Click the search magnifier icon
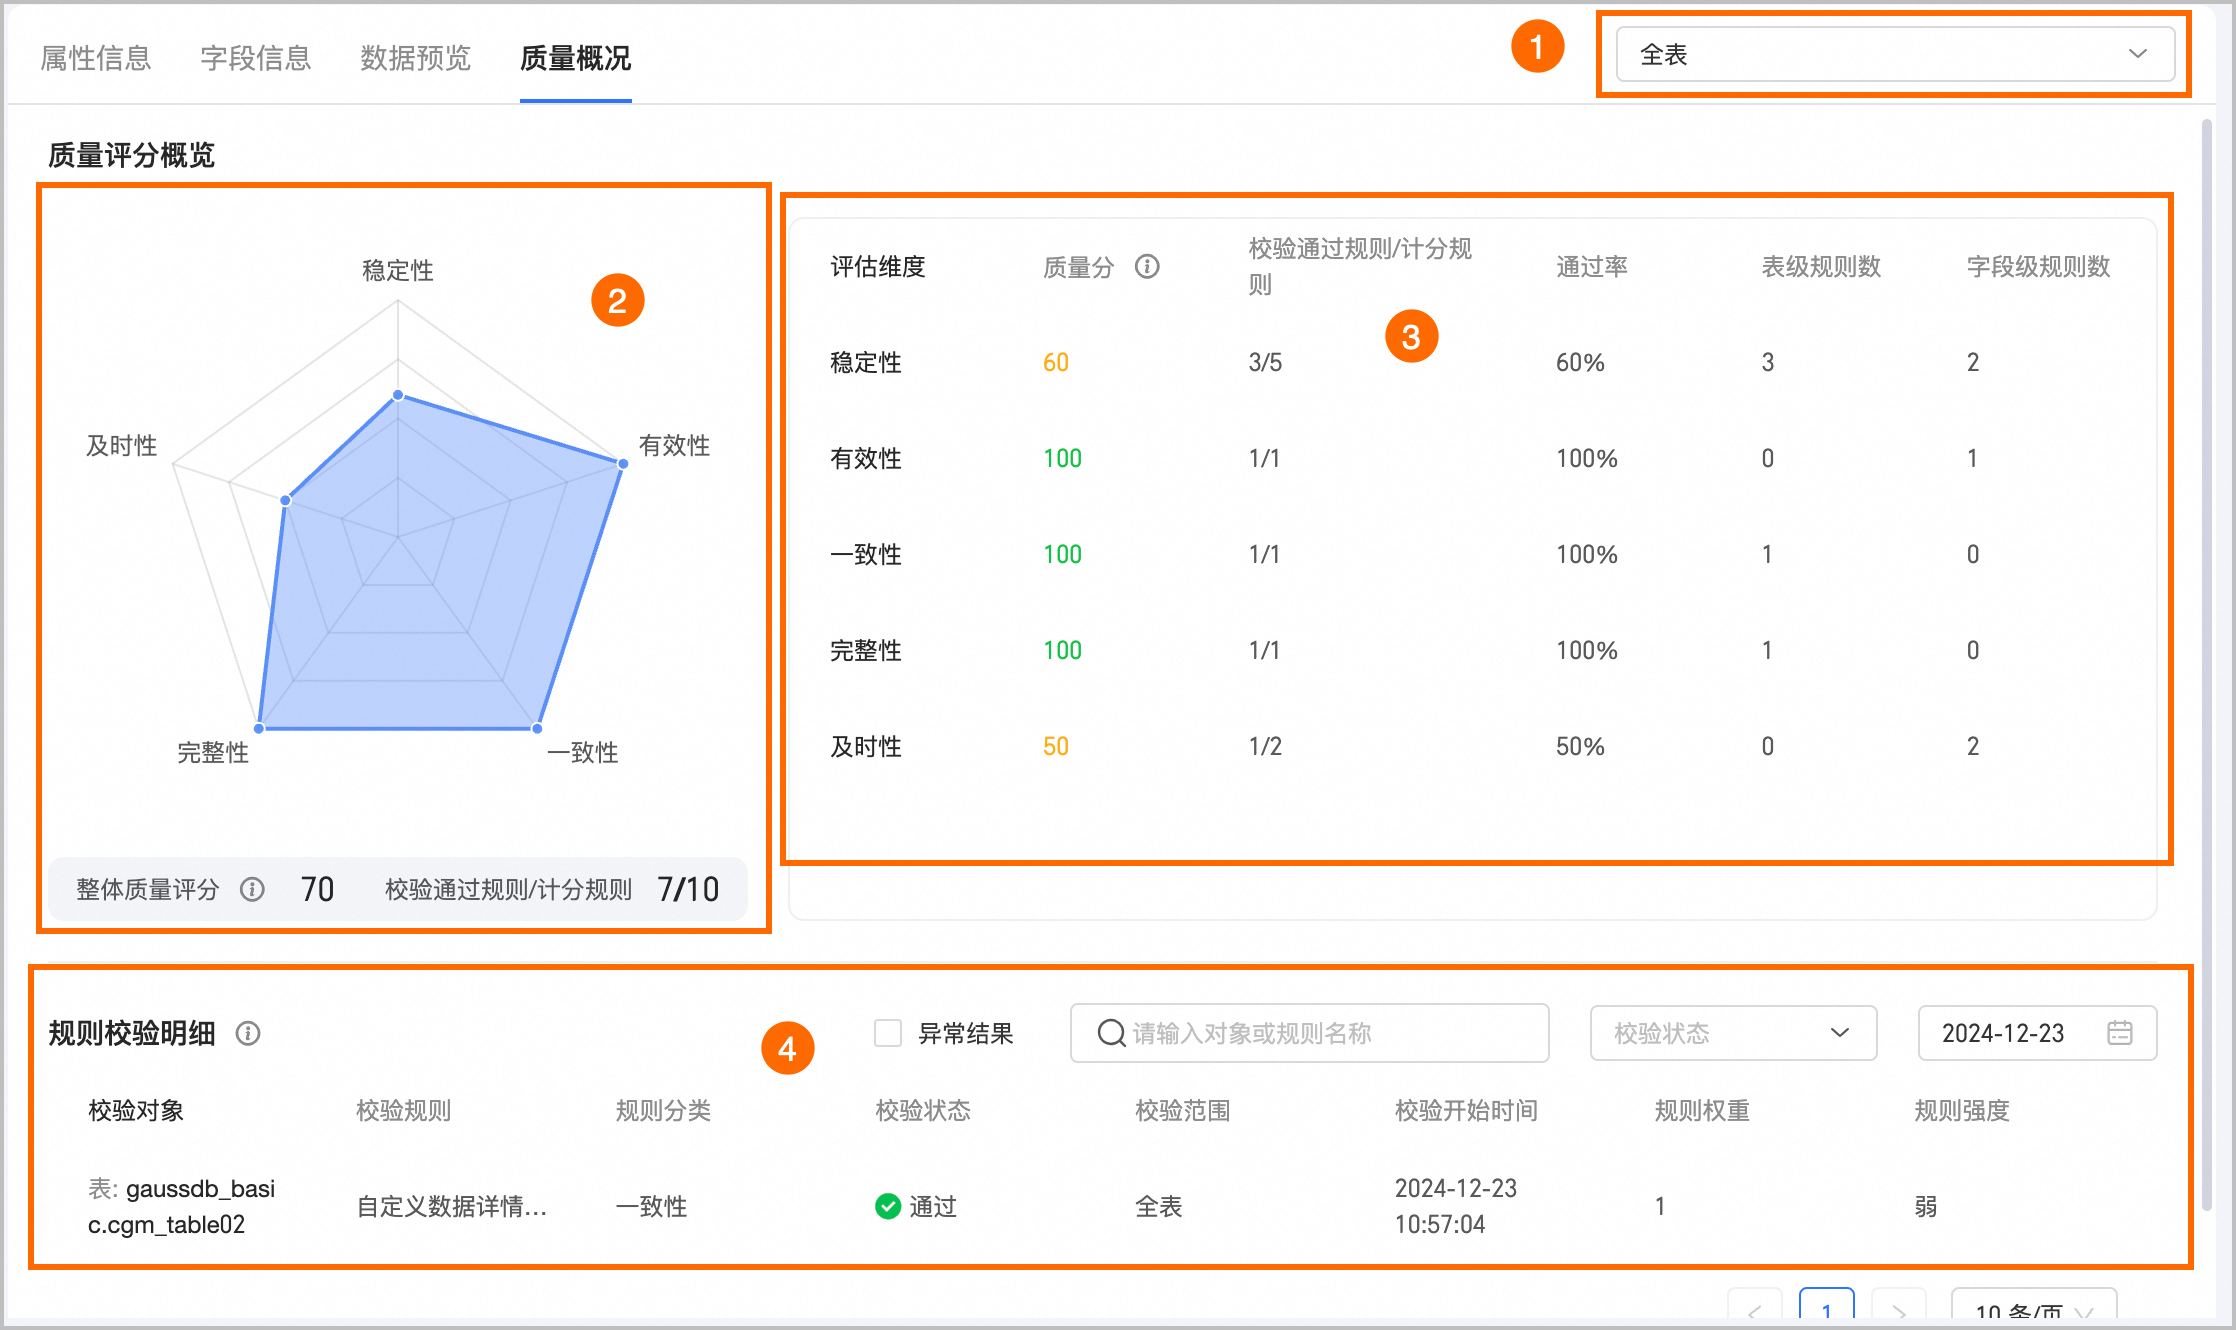The height and width of the screenshot is (1330, 2236). click(x=1111, y=1033)
